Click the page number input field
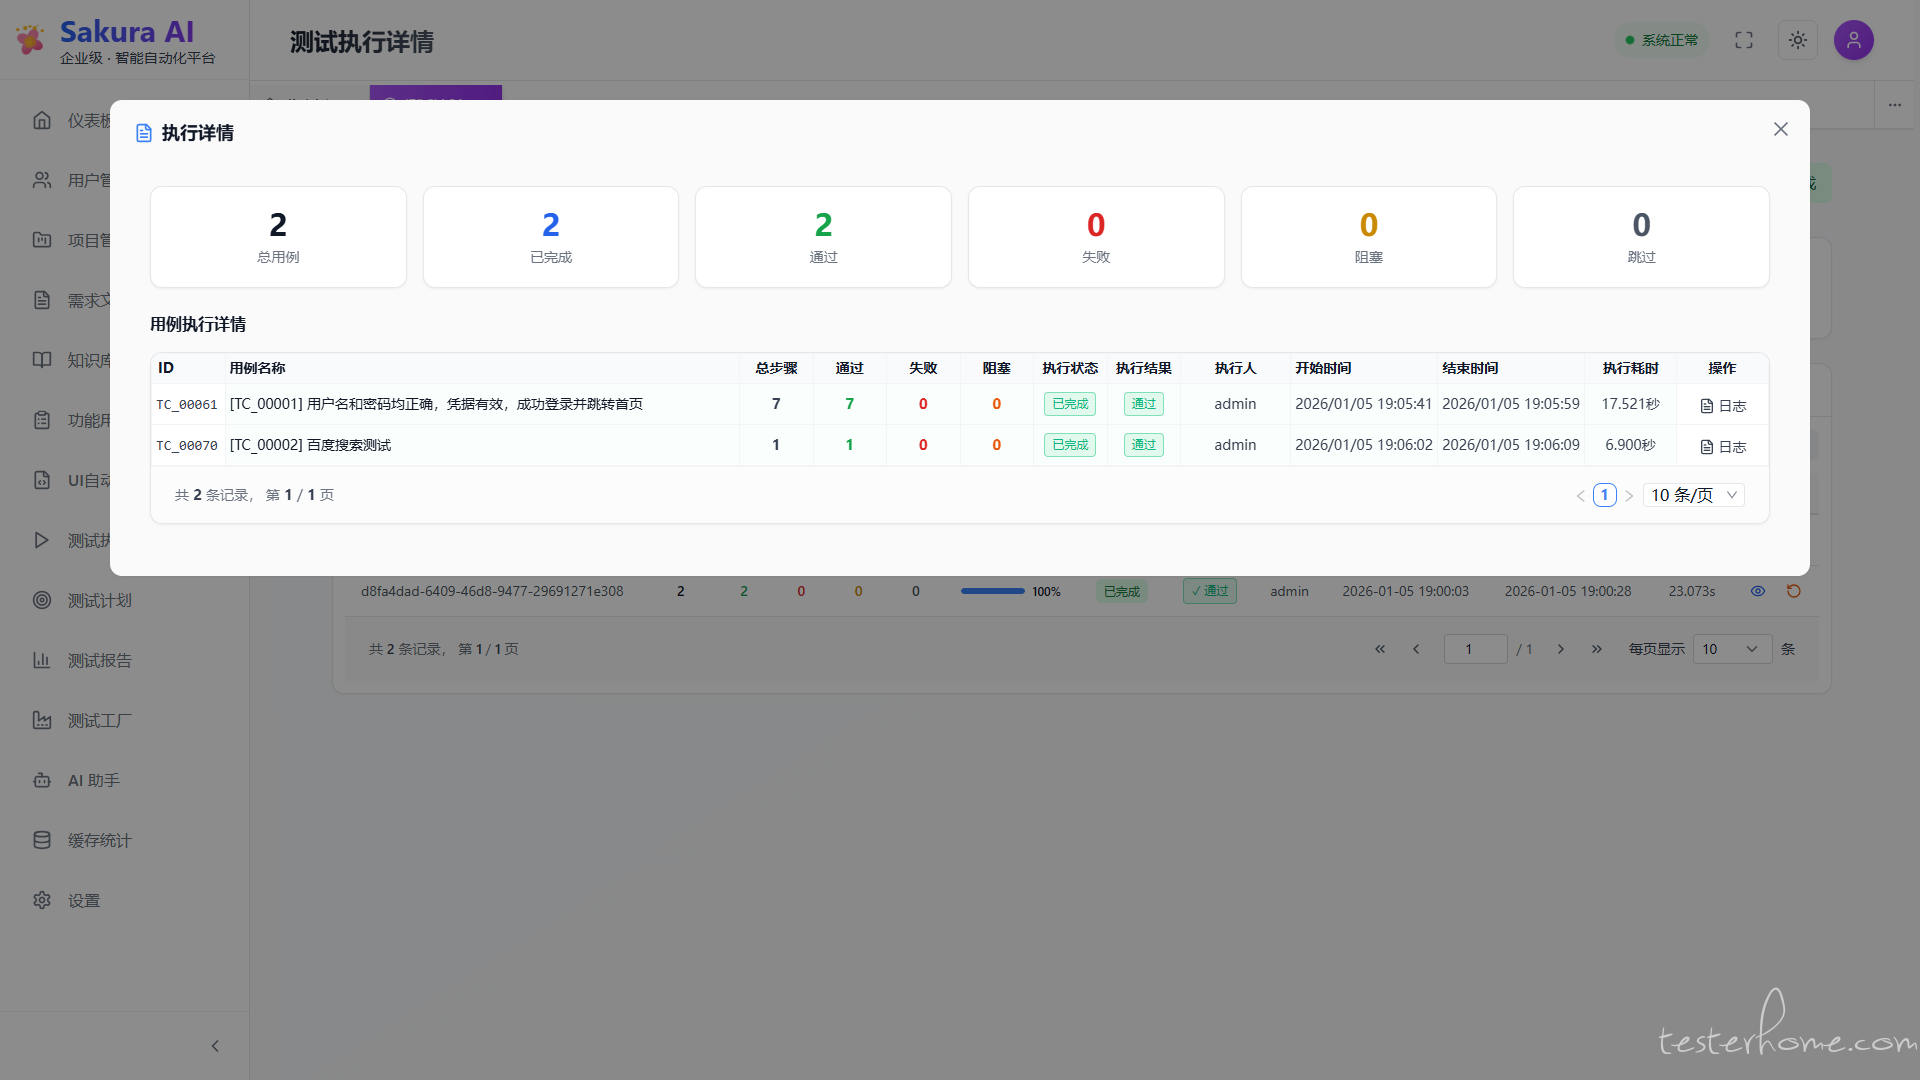Screen dimensions: 1920x1080 point(1474,649)
